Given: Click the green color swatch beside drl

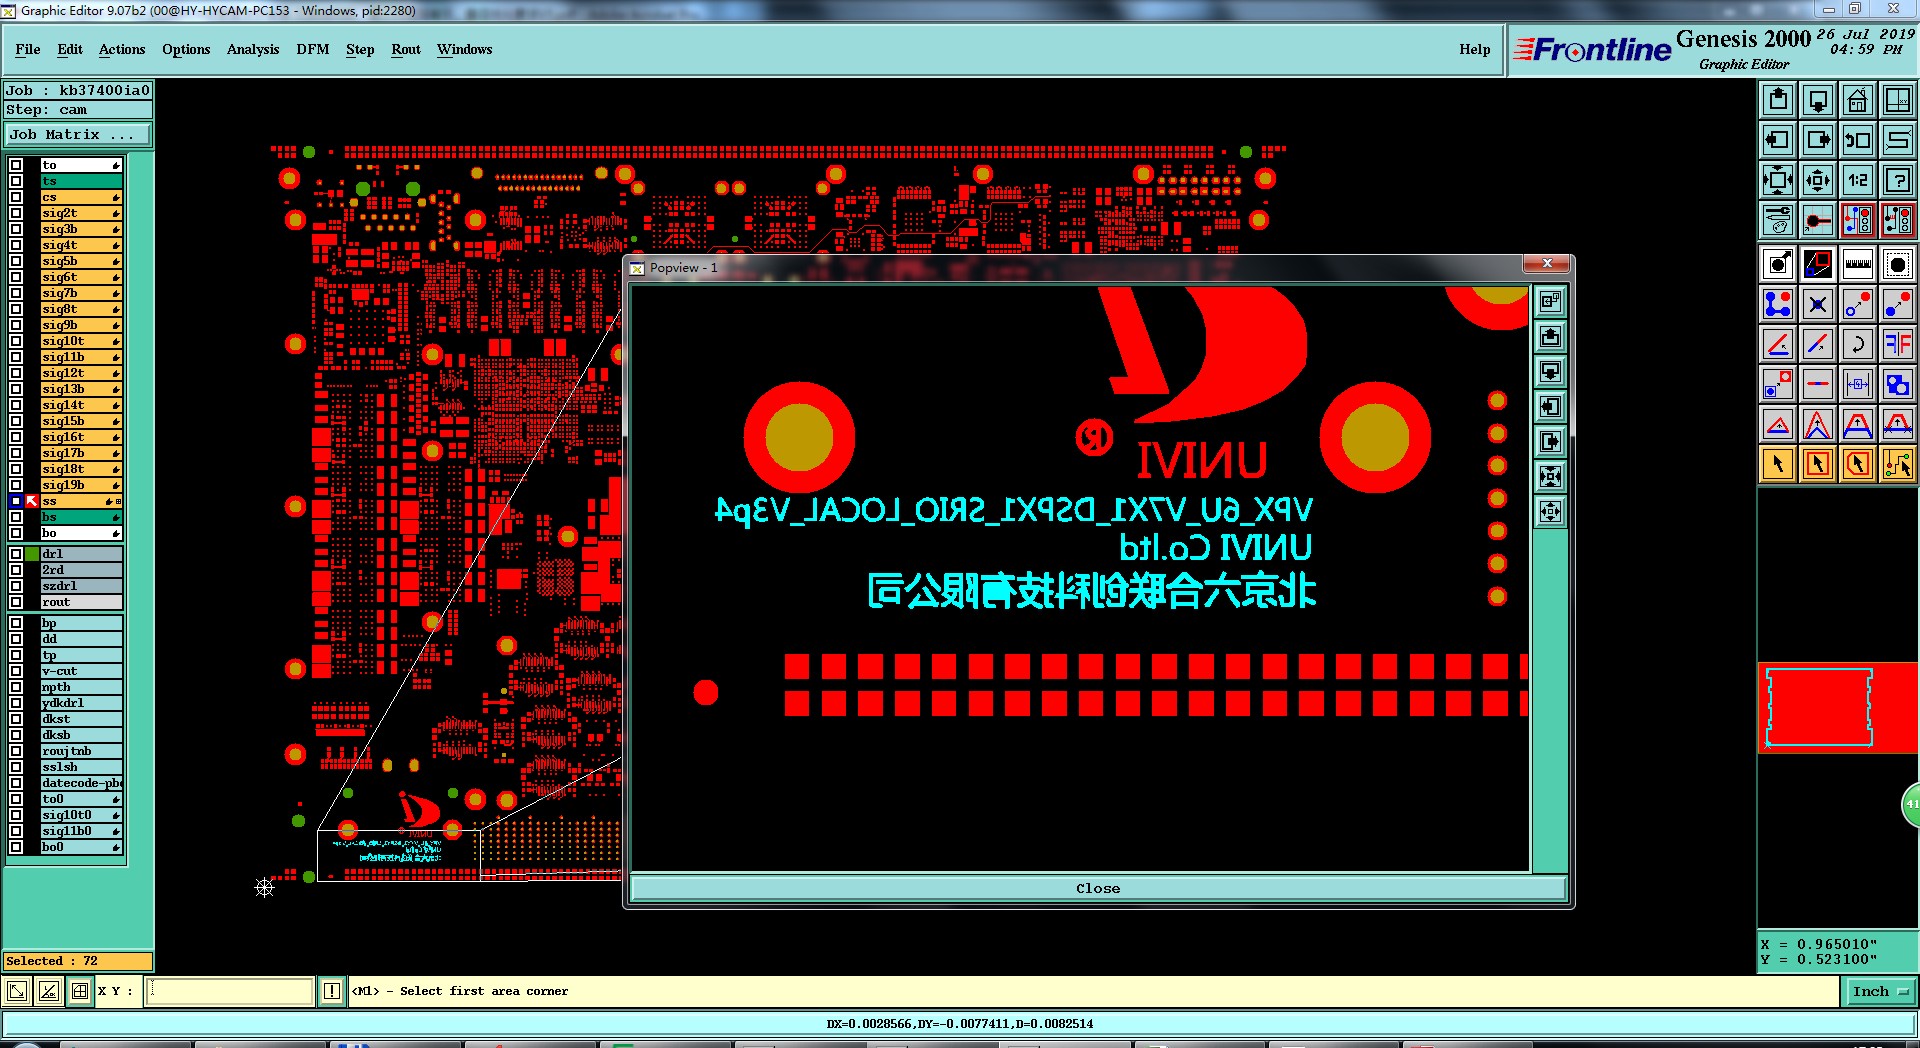Looking at the screenshot, I should [32, 554].
